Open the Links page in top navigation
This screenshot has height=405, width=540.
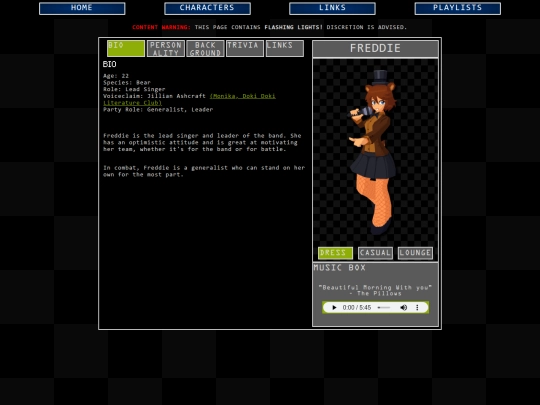(332, 8)
